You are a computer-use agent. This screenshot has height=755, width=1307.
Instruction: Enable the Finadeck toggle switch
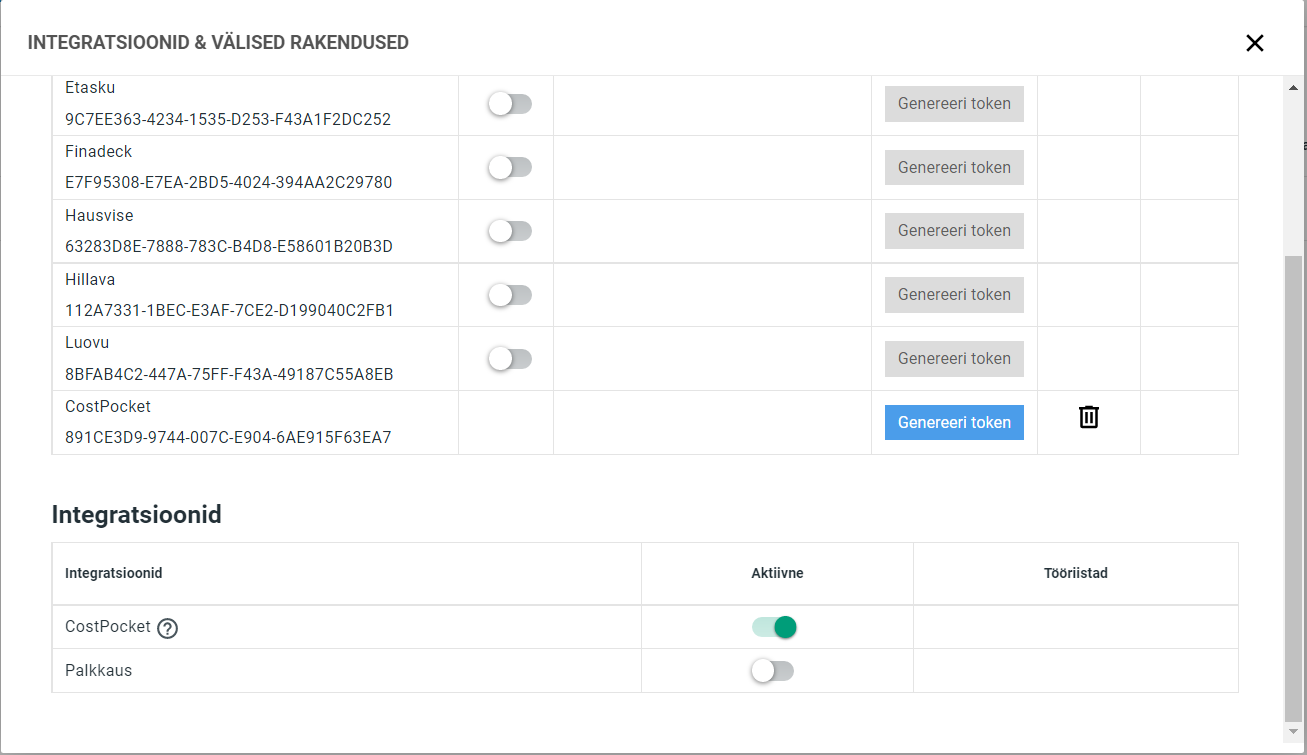[510, 167]
